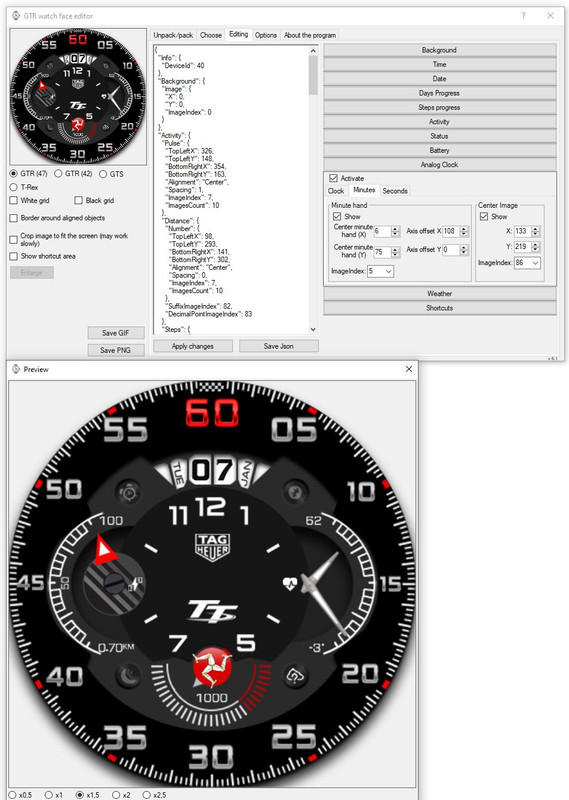Click the Axis offset Y stepper arrows
The height and width of the screenshot is (800, 569).
[463, 250]
